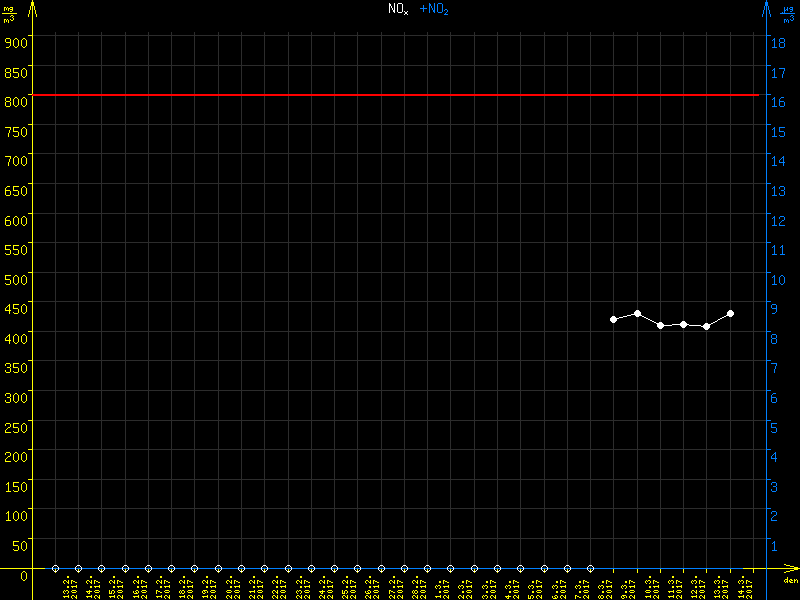
Task: Click the blue +NO2 legend label
Action: 433,9
